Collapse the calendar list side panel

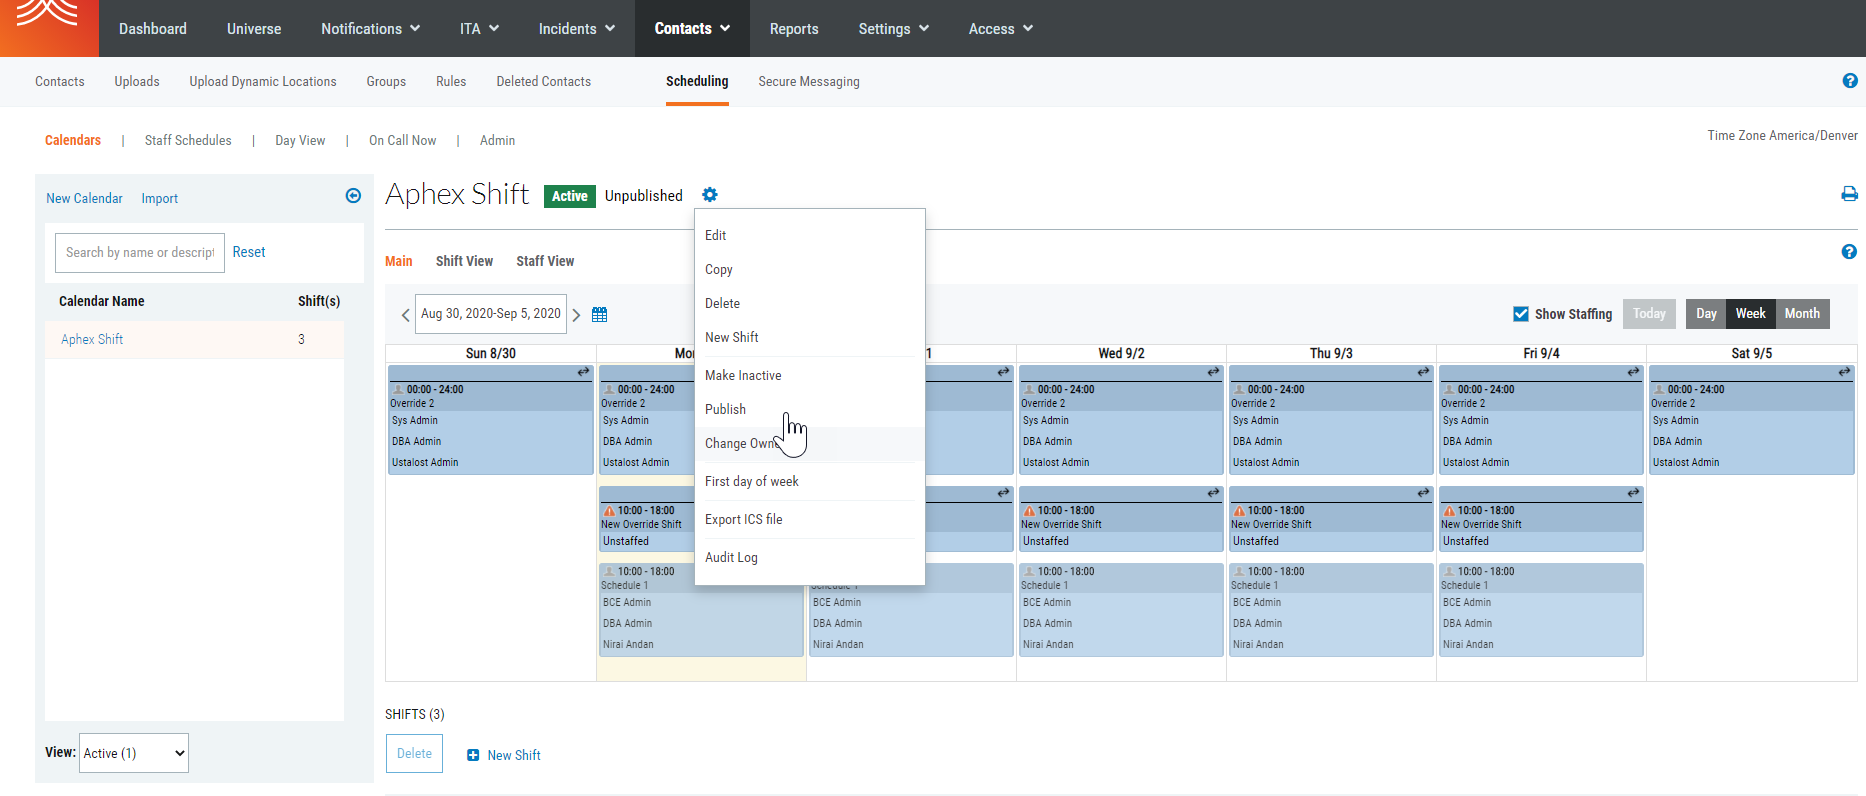(x=353, y=196)
